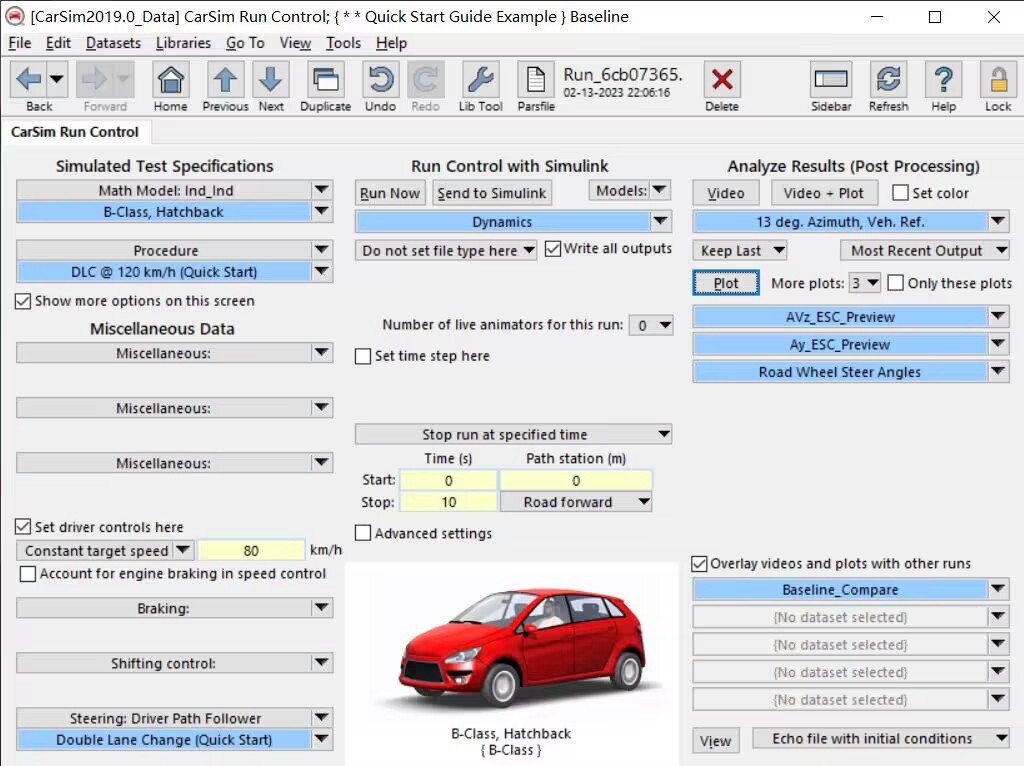
Task: Click the Duplicate dataset icon
Action: point(325,80)
